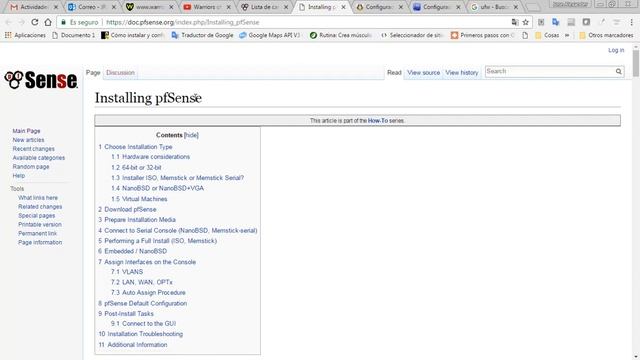This screenshot has width=640, height=360.
Task: Open the View history tab
Action: (x=462, y=73)
